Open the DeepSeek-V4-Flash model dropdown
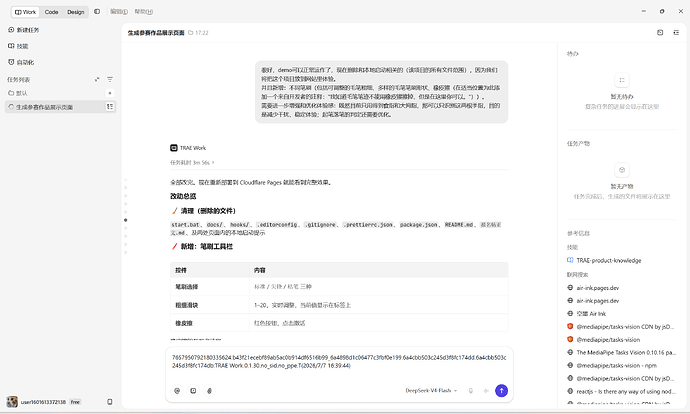The height and width of the screenshot is (414, 690). [431, 390]
